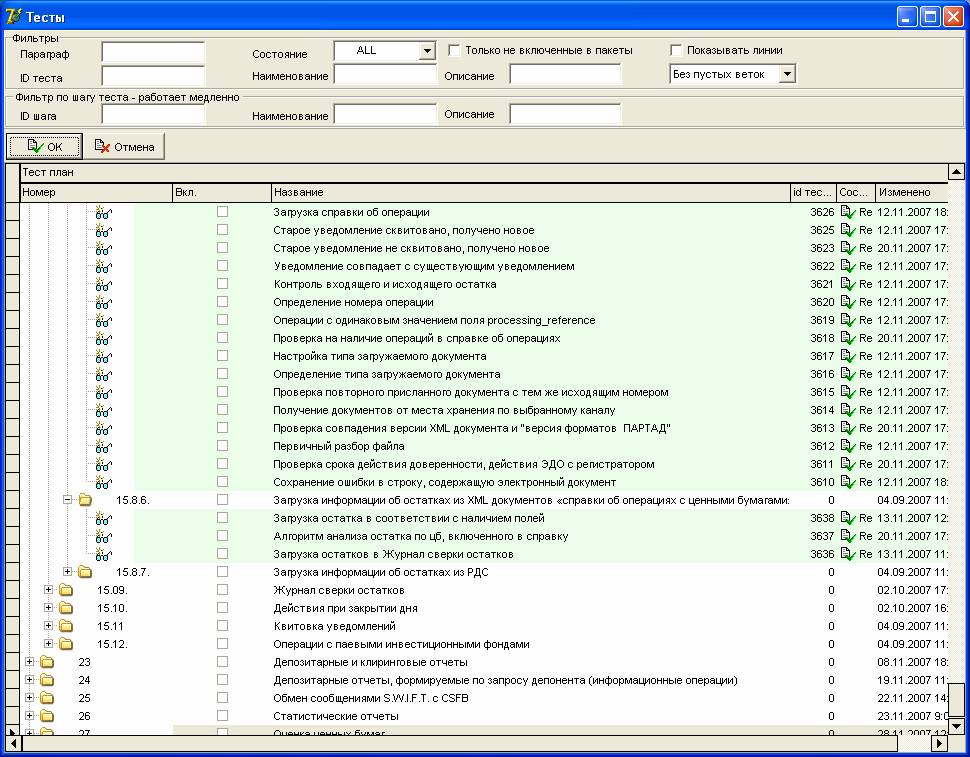Expand tree node 26
The image size is (970, 757).
pyautogui.click(x=29, y=716)
